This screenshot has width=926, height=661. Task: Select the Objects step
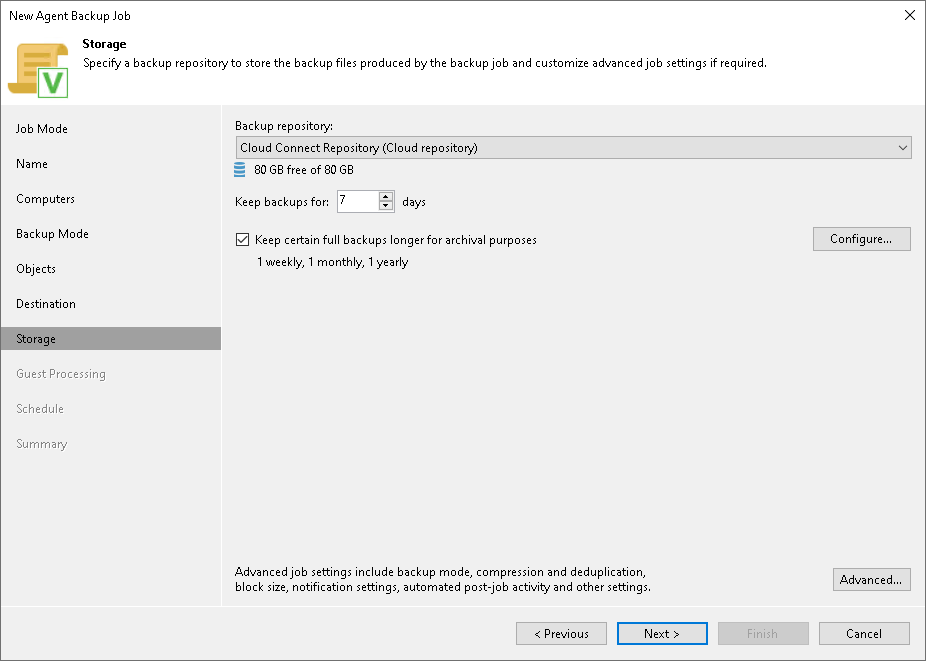(x=36, y=268)
